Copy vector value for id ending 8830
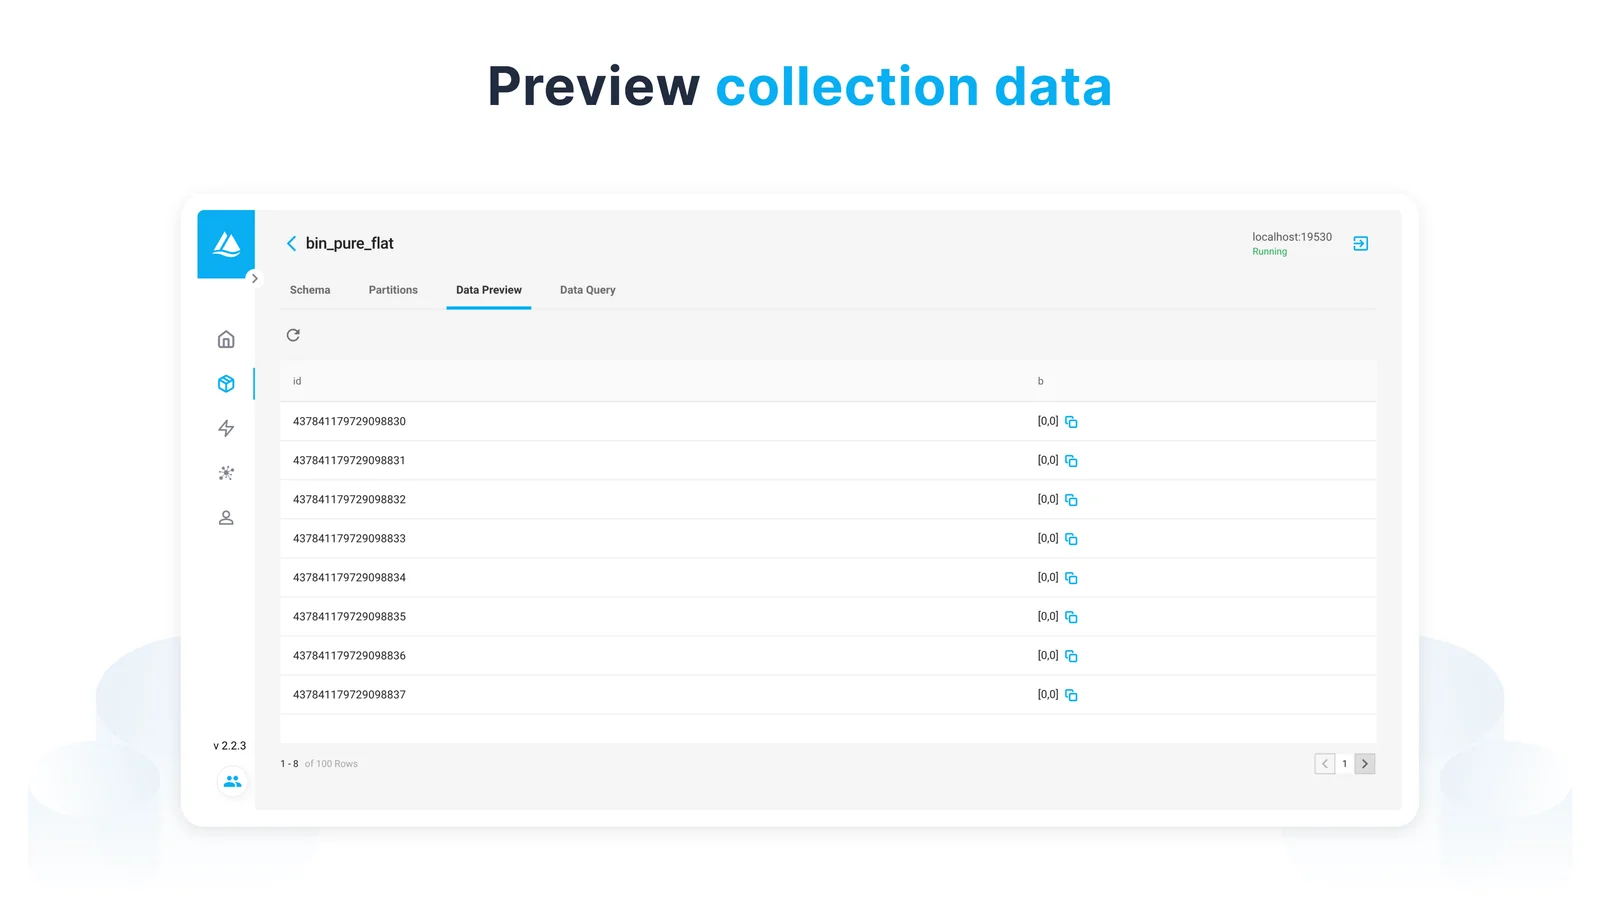The width and height of the screenshot is (1600, 900). (x=1071, y=422)
